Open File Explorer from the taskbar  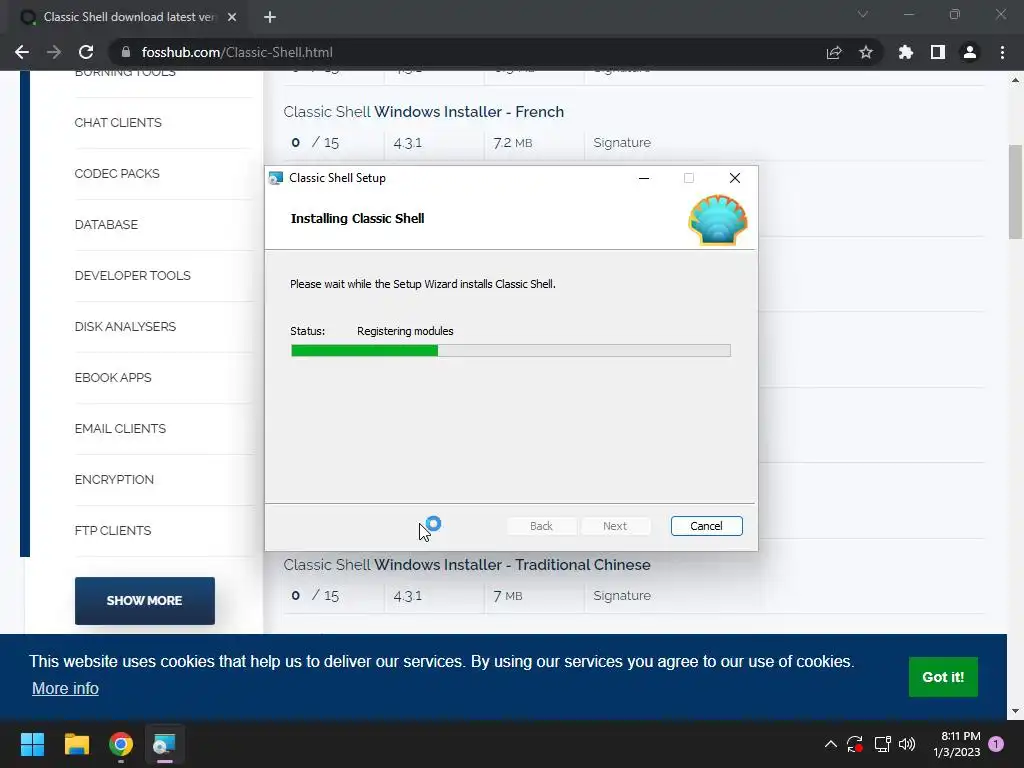coord(76,744)
